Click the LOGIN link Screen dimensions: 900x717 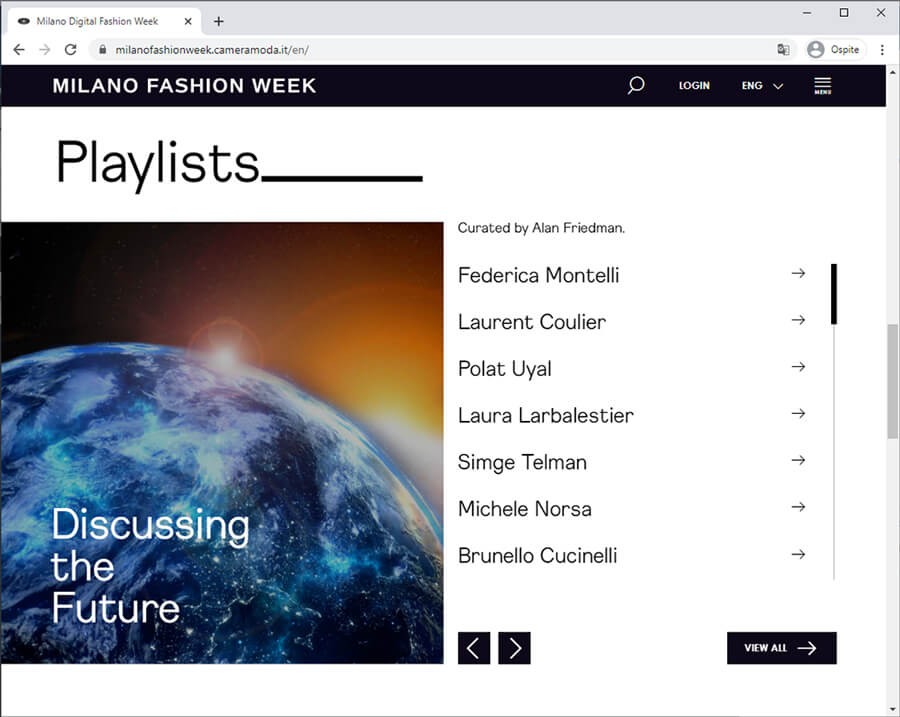click(695, 86)
